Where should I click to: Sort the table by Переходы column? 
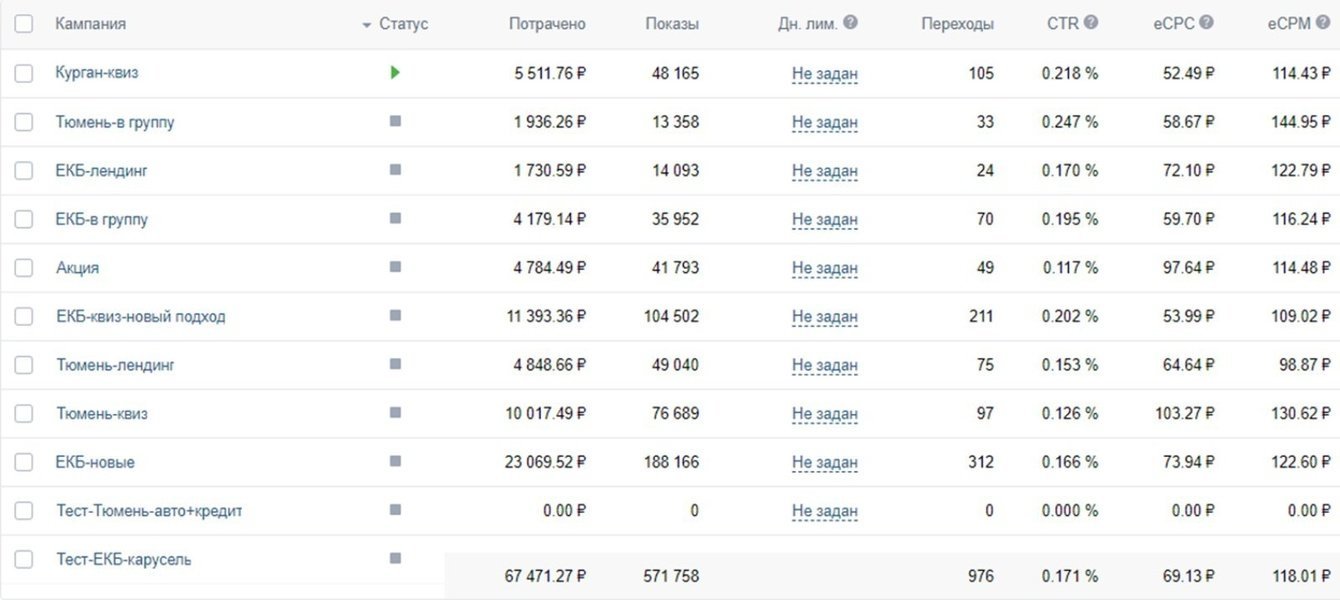[957, 24]
